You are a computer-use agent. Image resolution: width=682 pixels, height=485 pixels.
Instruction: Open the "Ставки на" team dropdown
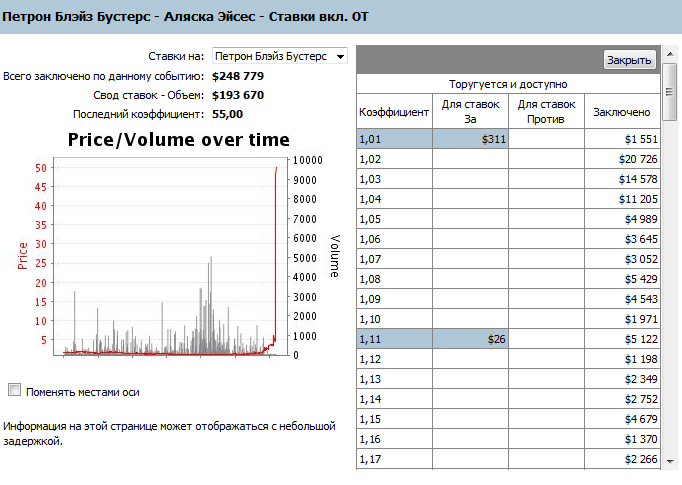click(x=279, y=57)
